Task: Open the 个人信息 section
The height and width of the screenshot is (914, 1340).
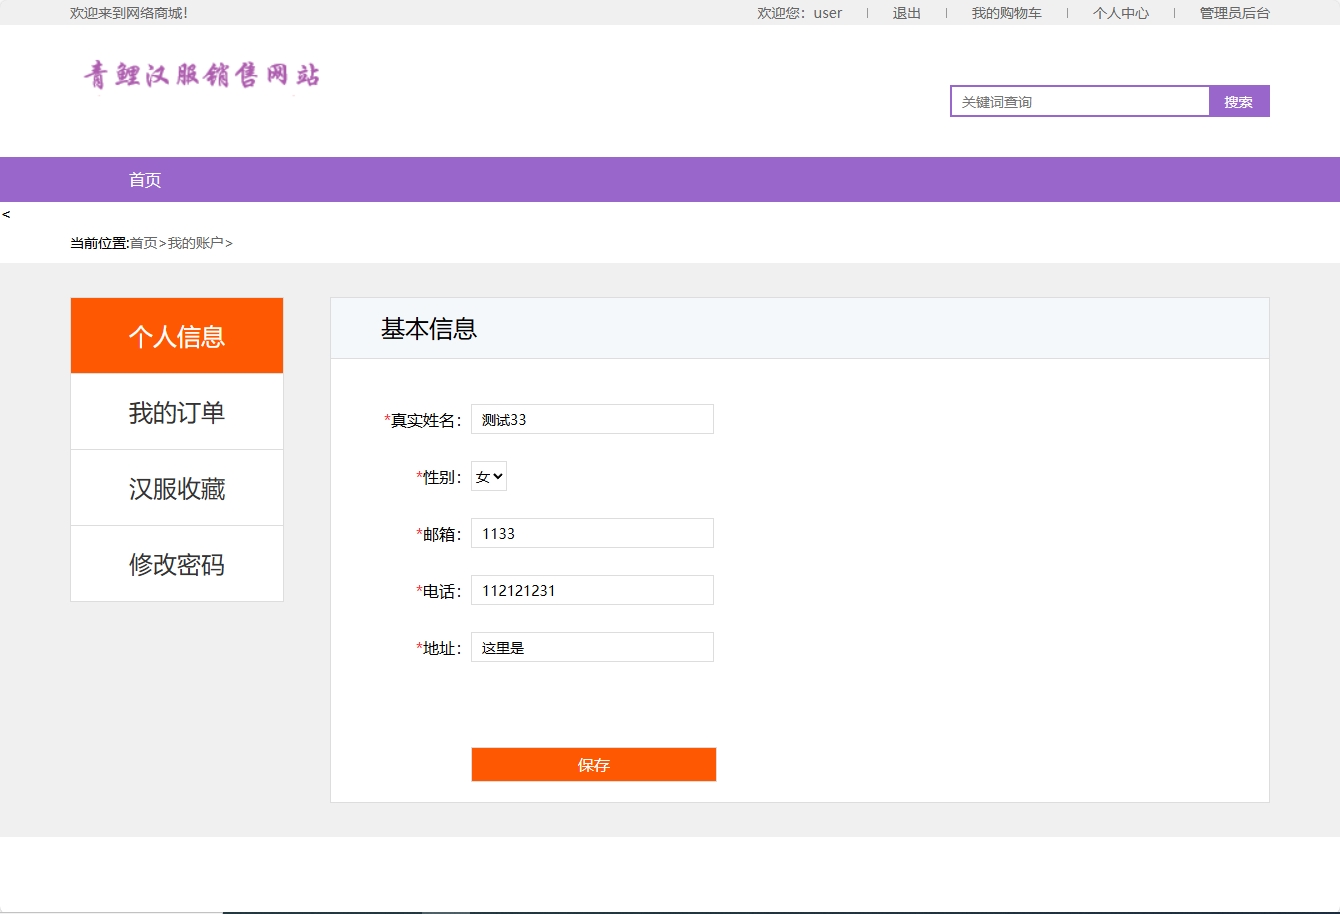Action: click(x=176, y=335)
